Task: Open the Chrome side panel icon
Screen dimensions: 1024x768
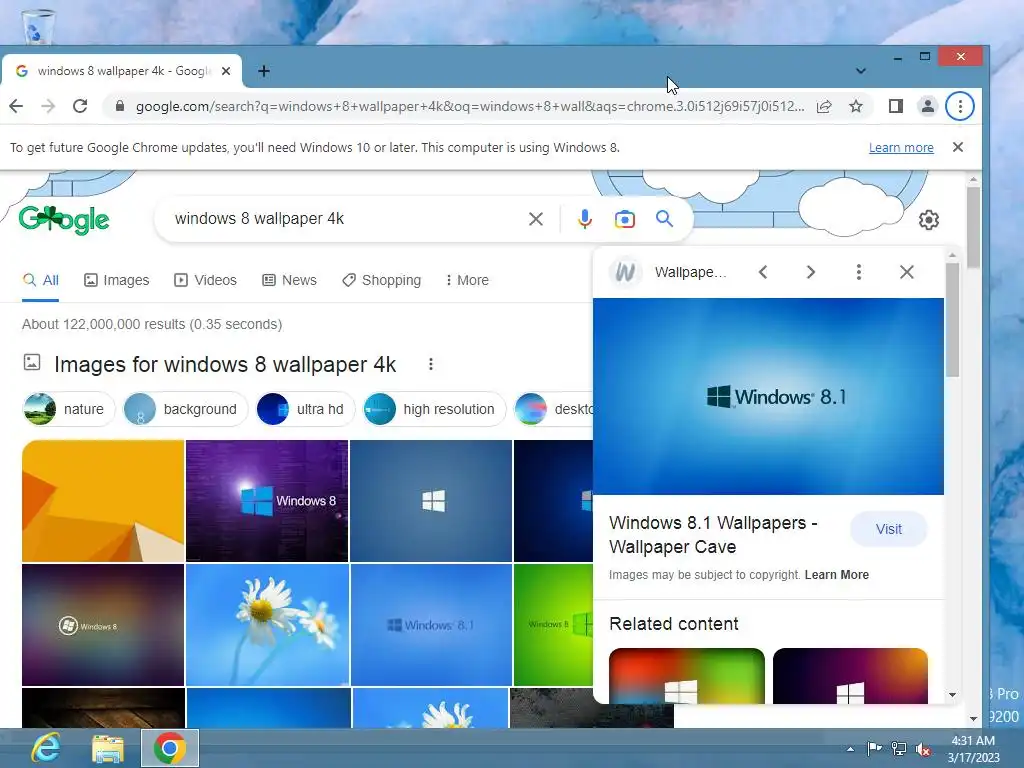Action: click(x=895, y=106)
